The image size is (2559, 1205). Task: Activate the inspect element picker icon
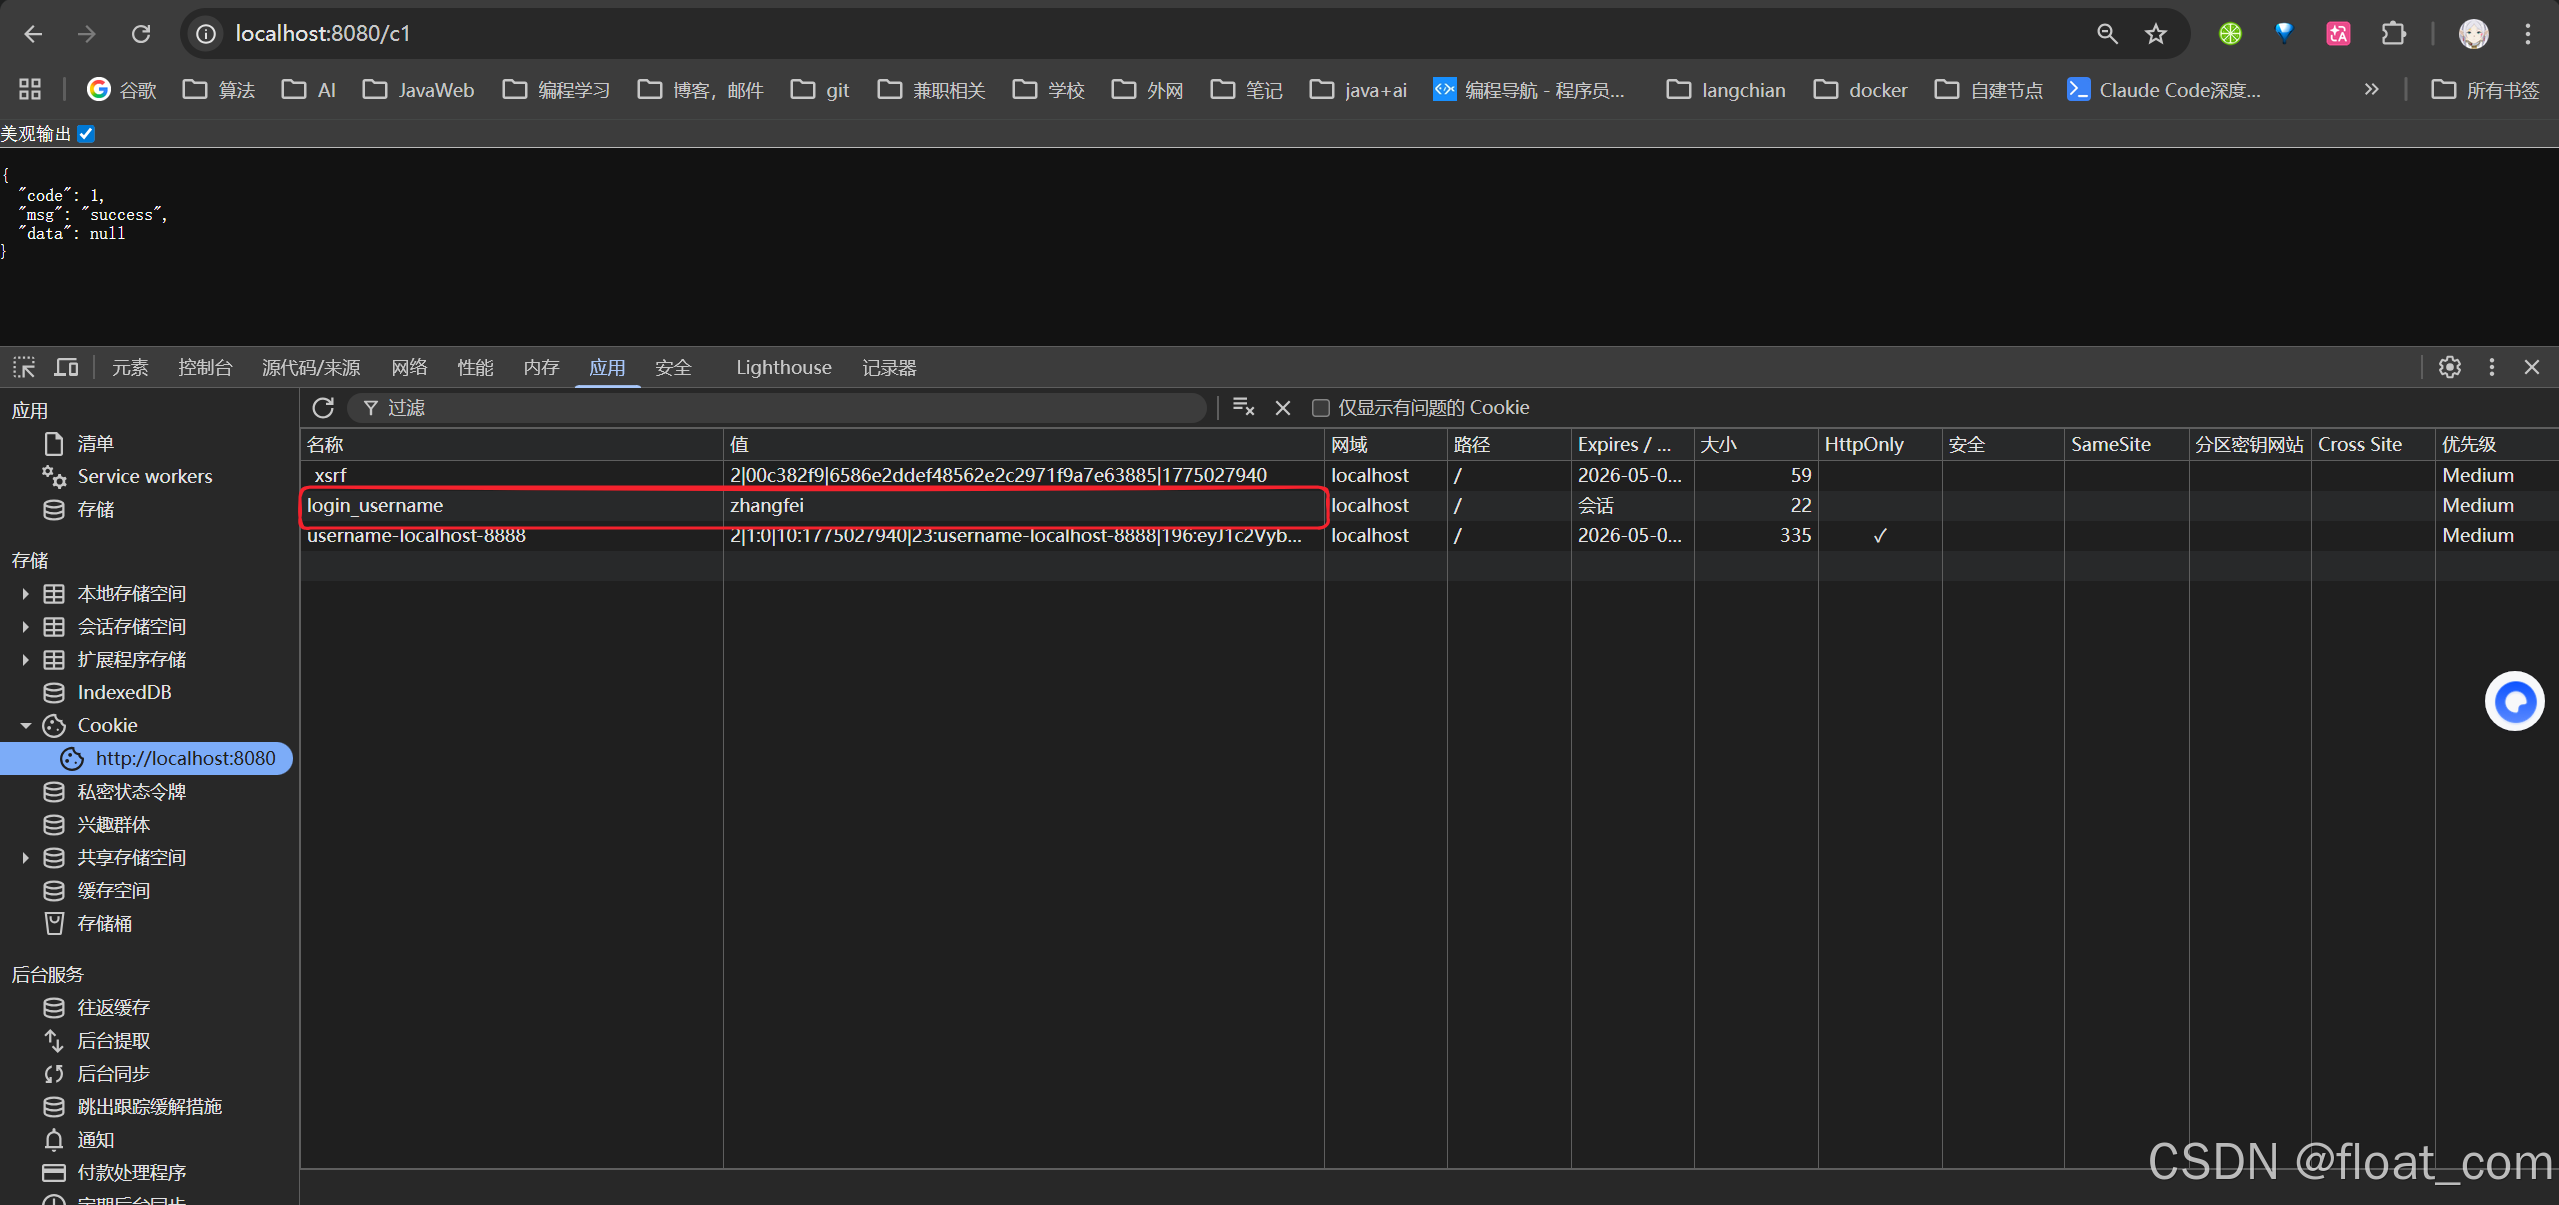(24, 367)
